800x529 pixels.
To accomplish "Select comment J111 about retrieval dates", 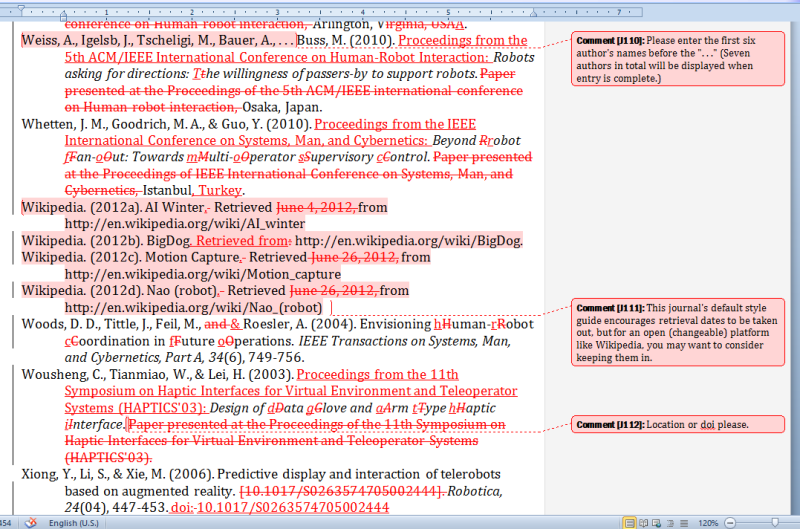I will [677, 332].
